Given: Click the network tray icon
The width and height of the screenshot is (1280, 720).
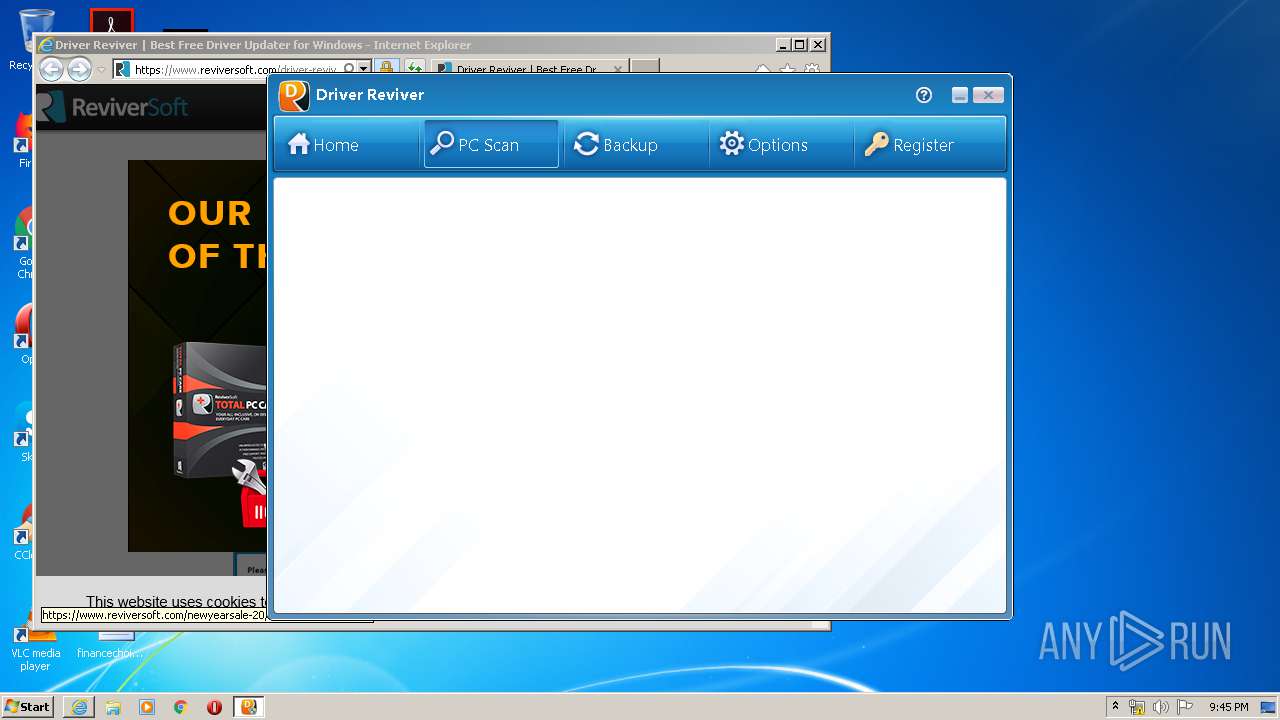Looking at the screenshot, I should pos(1137,707).
